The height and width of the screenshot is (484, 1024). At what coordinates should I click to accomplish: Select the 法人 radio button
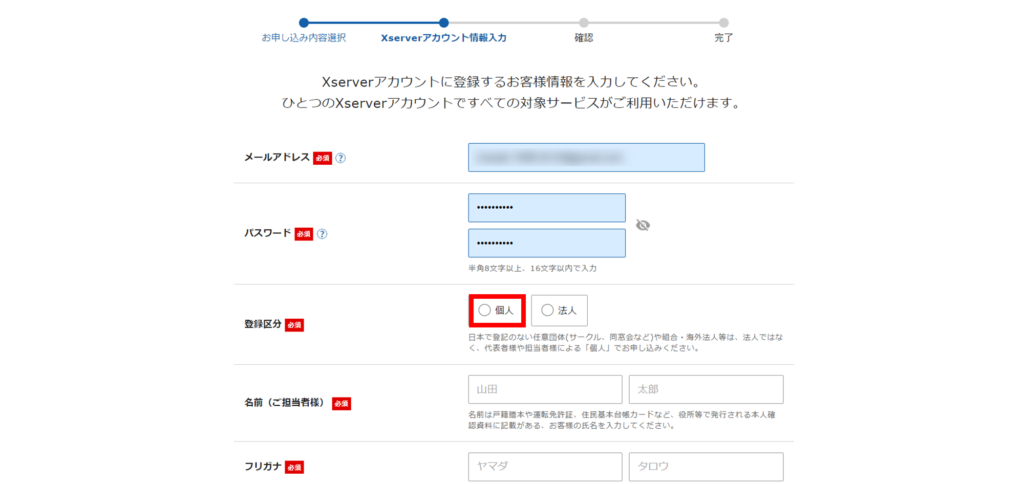[547, 311]
